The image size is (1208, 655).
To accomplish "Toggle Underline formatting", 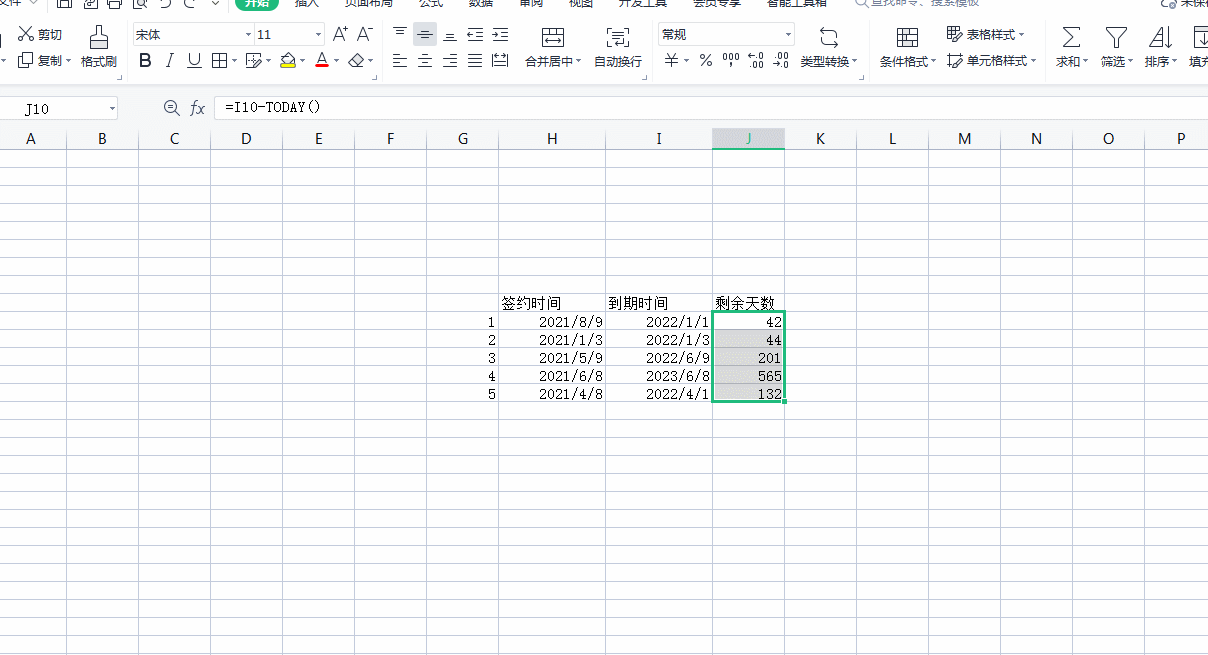I will coord(194,61).
